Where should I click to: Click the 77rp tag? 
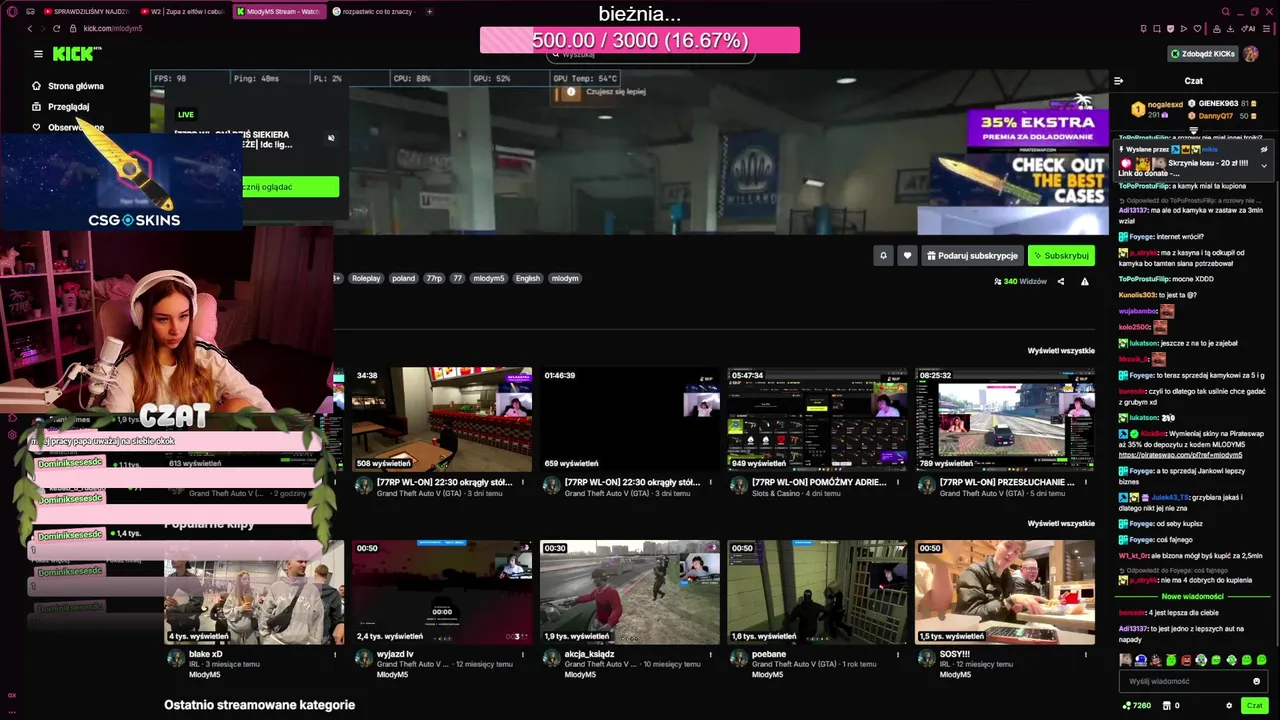(434, 279)
